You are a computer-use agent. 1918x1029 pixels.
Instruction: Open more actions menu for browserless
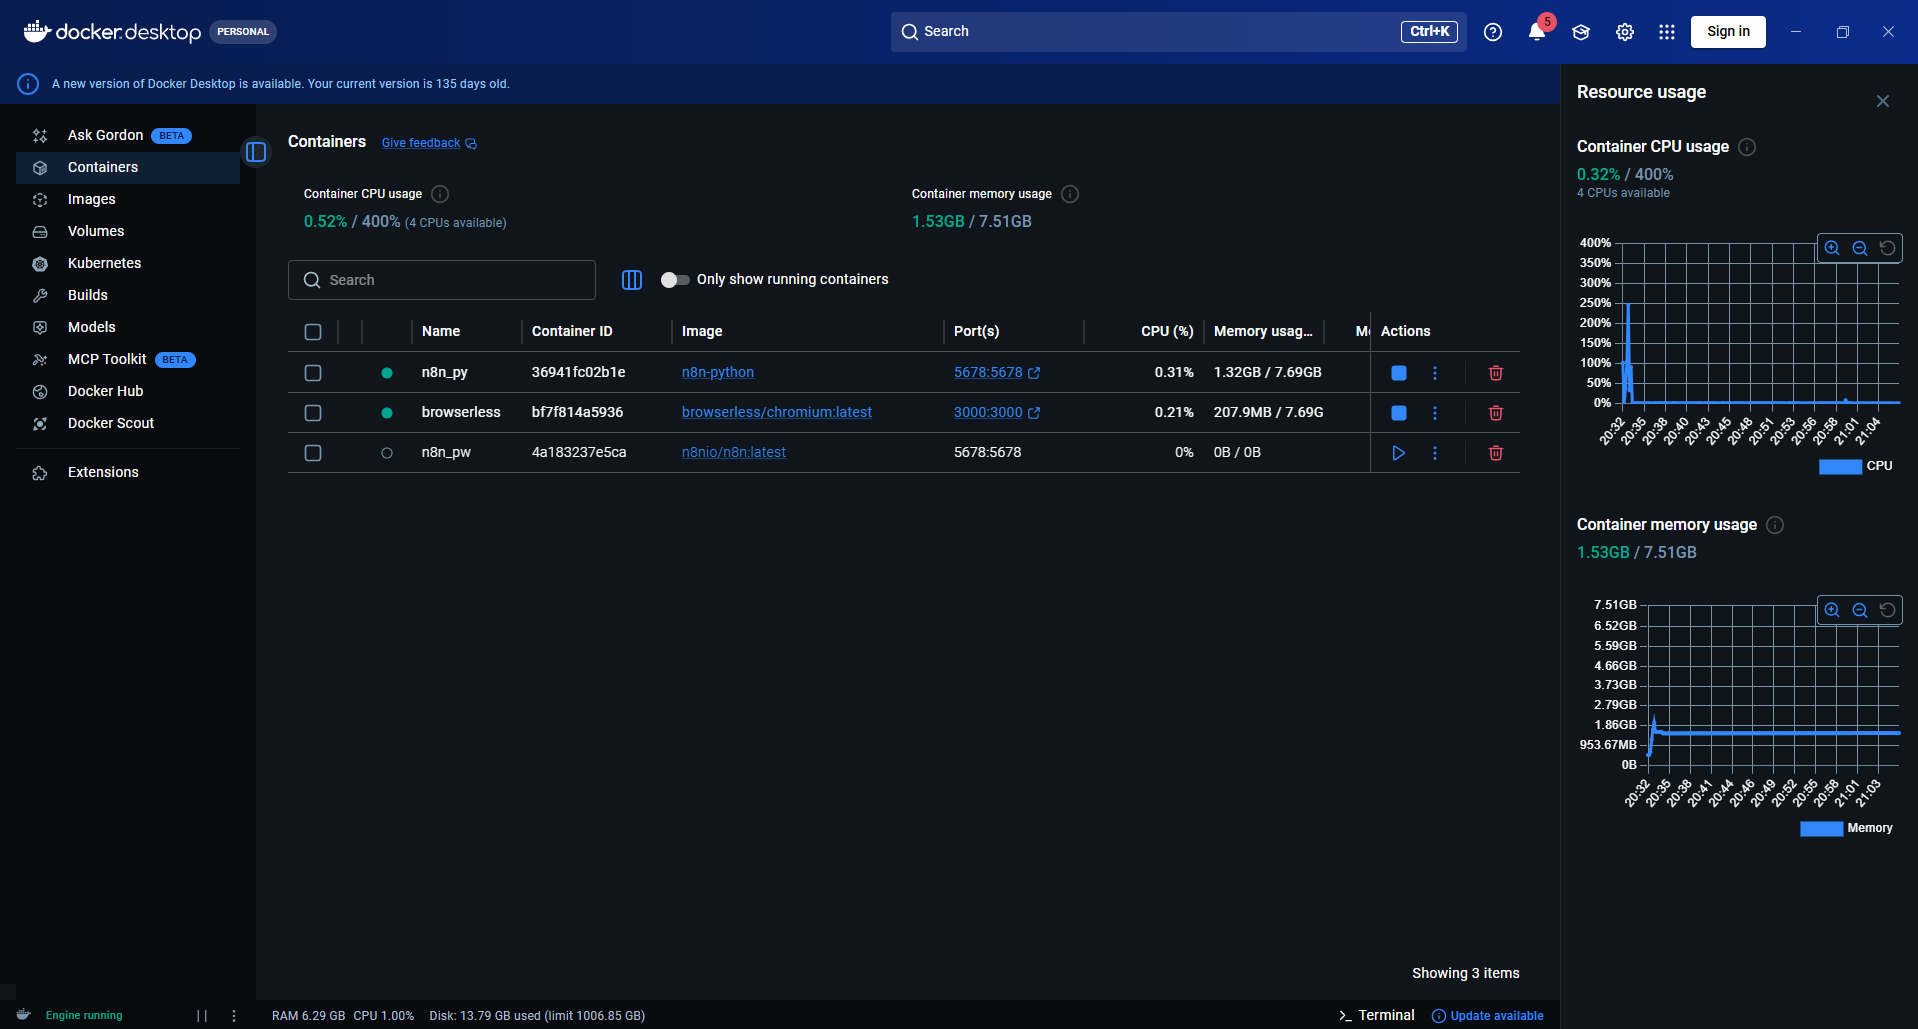1435,413
